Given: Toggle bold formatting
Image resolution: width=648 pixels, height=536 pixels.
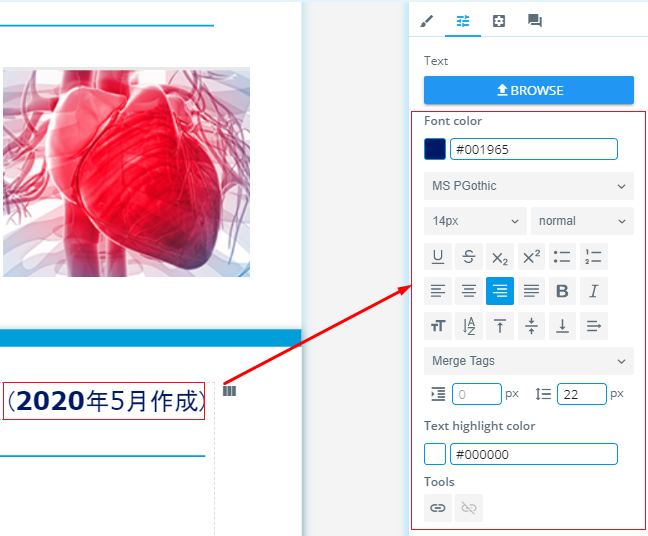Looking at the screenshot, I should (x=562, y=291).
